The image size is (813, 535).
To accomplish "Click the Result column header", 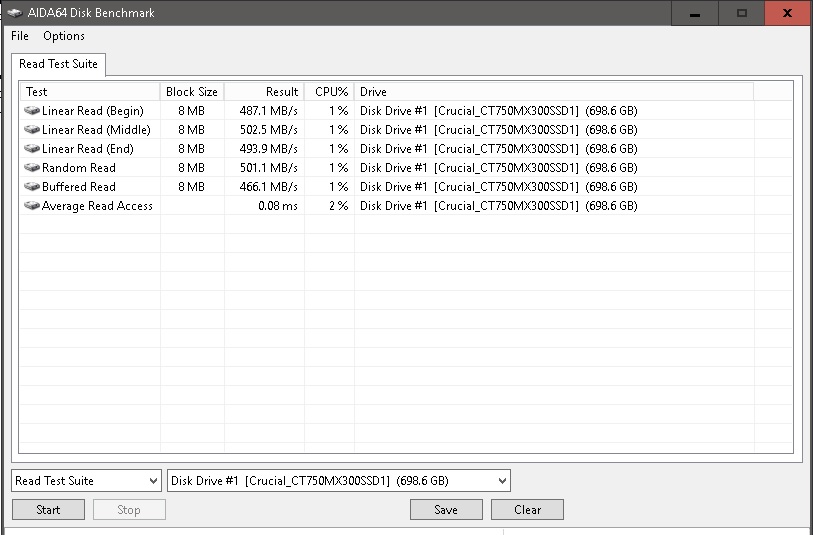I will click(x=264, y=92).
